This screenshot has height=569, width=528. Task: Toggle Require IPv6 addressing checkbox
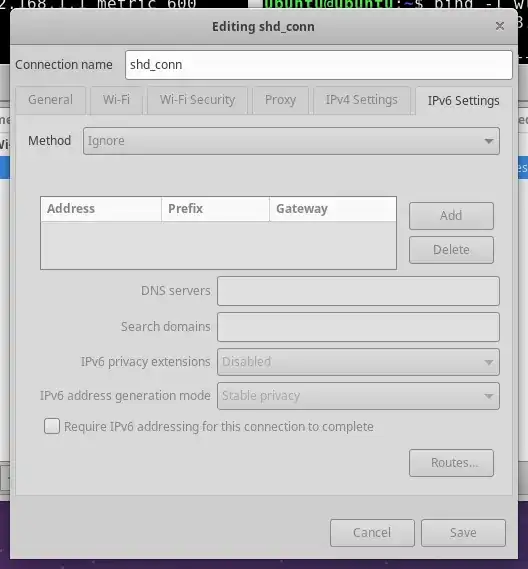coord(52,426)
